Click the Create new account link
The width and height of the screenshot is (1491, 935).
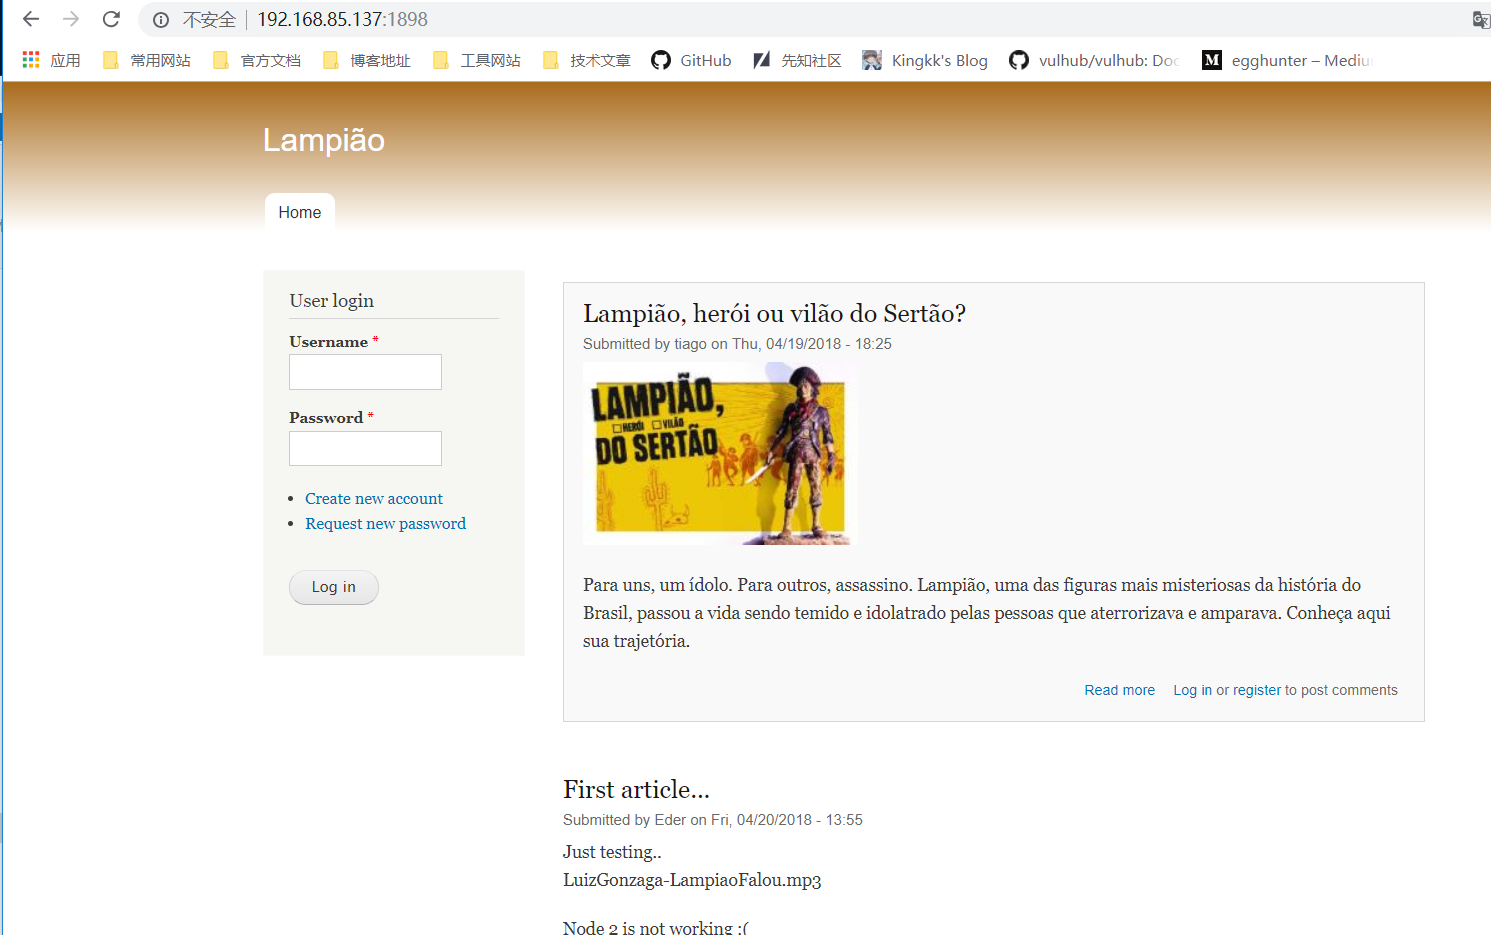[374, 498]
